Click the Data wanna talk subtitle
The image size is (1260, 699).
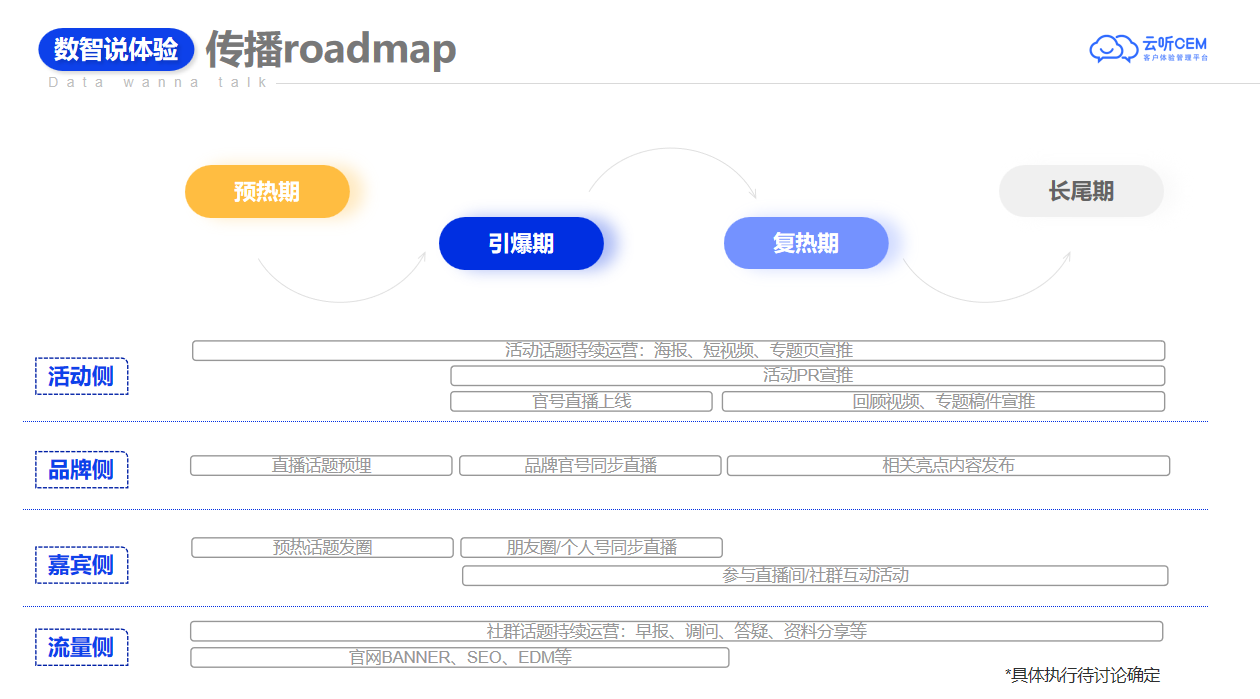pyautogui.click(x=158, y=82)
